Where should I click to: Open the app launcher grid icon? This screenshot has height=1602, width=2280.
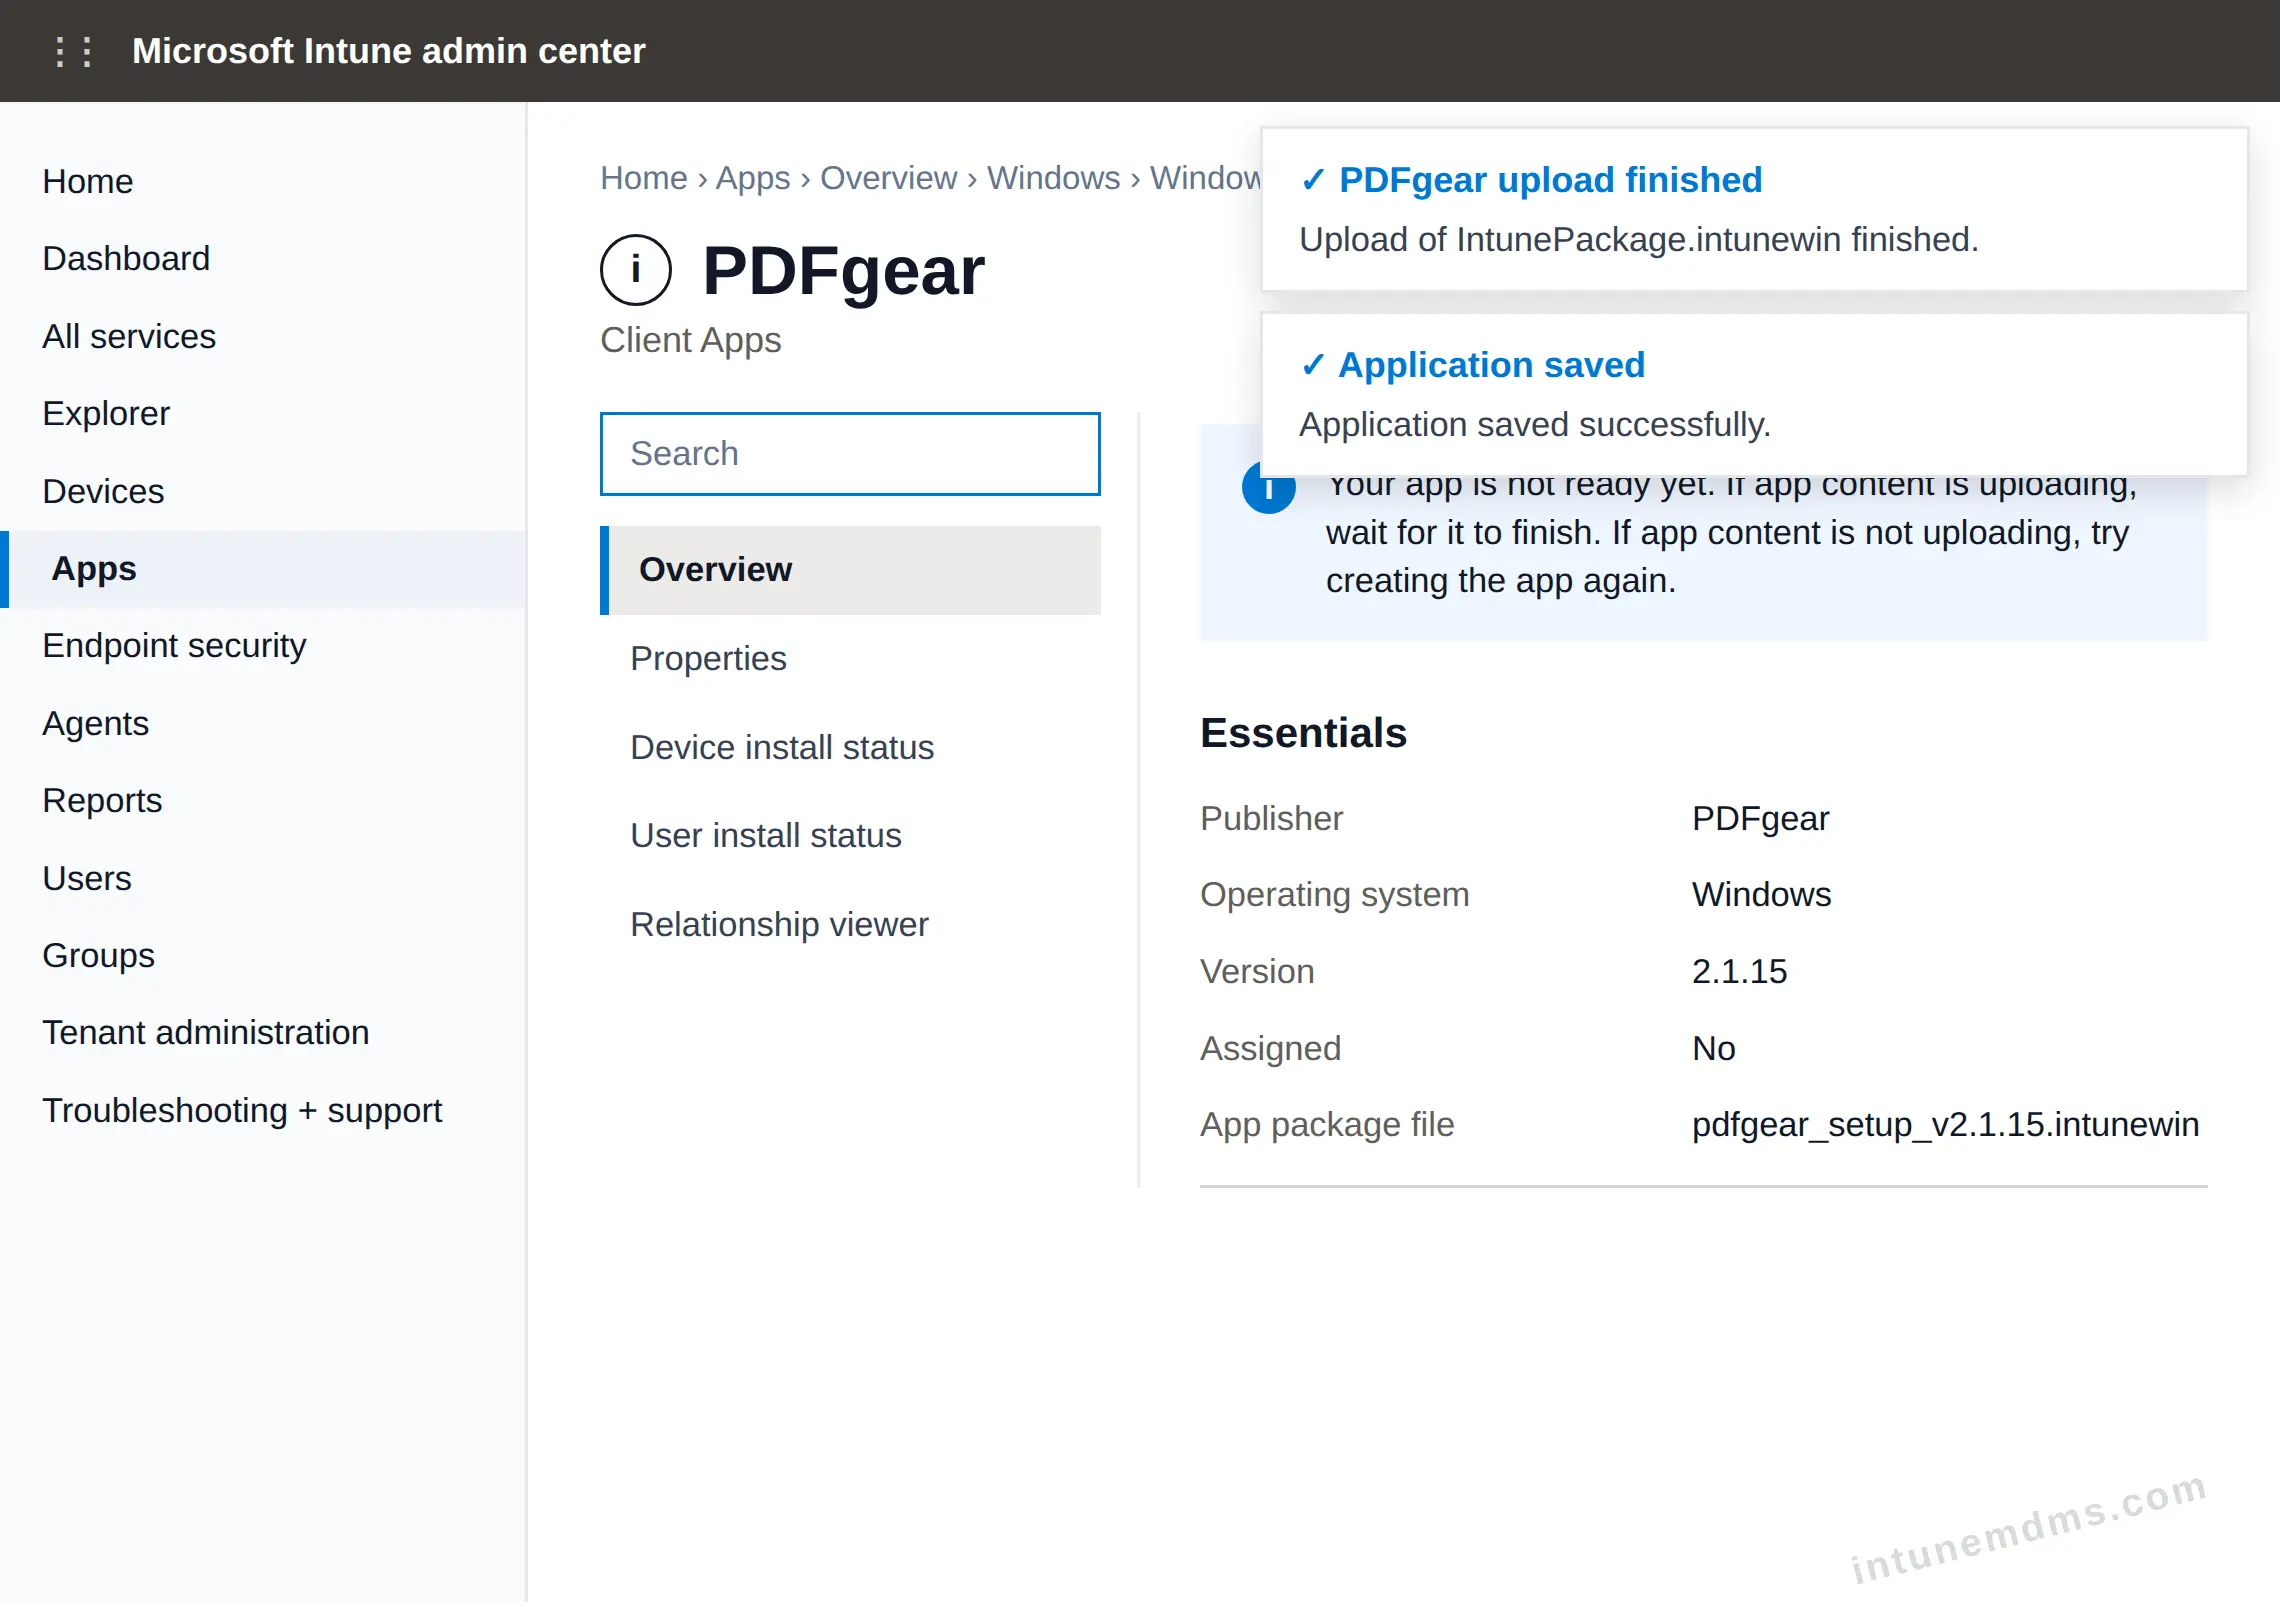pos(74,51)
